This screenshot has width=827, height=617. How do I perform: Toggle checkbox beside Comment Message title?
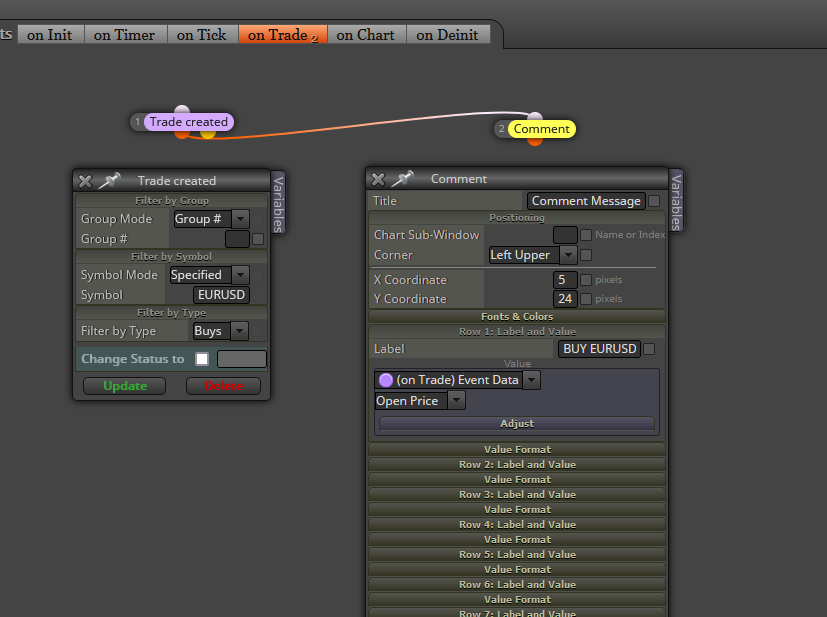654,201
